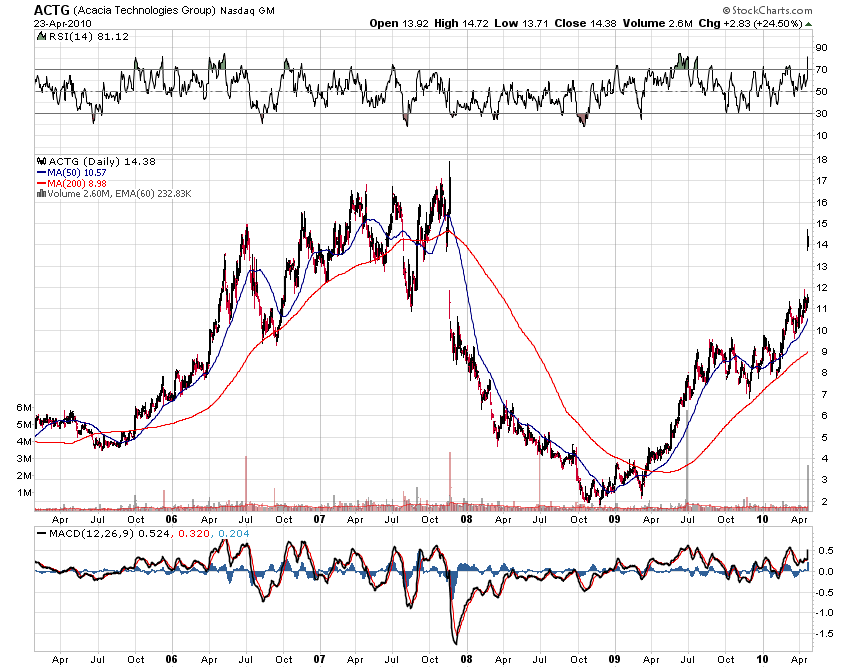Click the green up-arrow beside the Chg value
Screen dimensions: 850x668
click(x=809, y=24)
